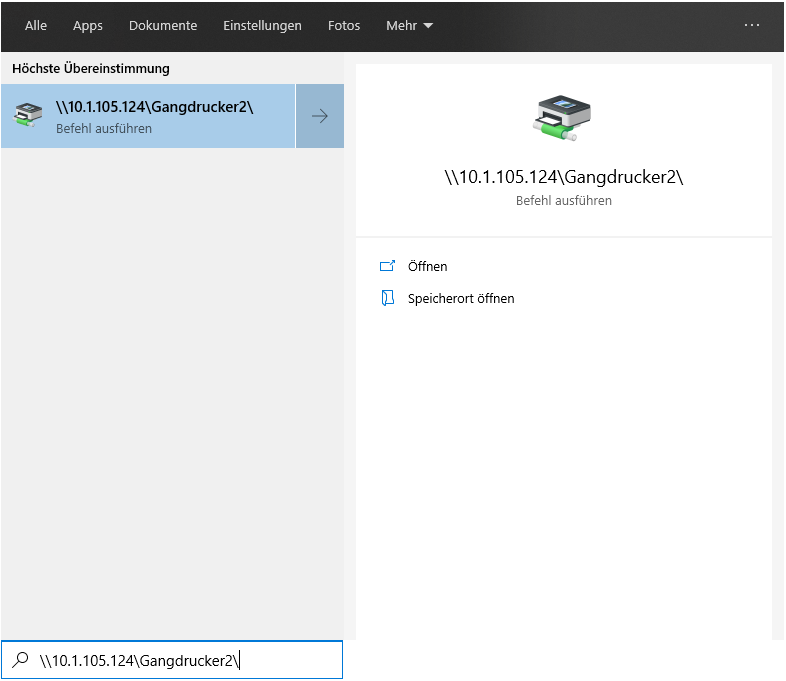The width and height of the screenshot is (786, 681).
Task: Switch to the Einstellungen filter tab
Action: tap(262, 26)
